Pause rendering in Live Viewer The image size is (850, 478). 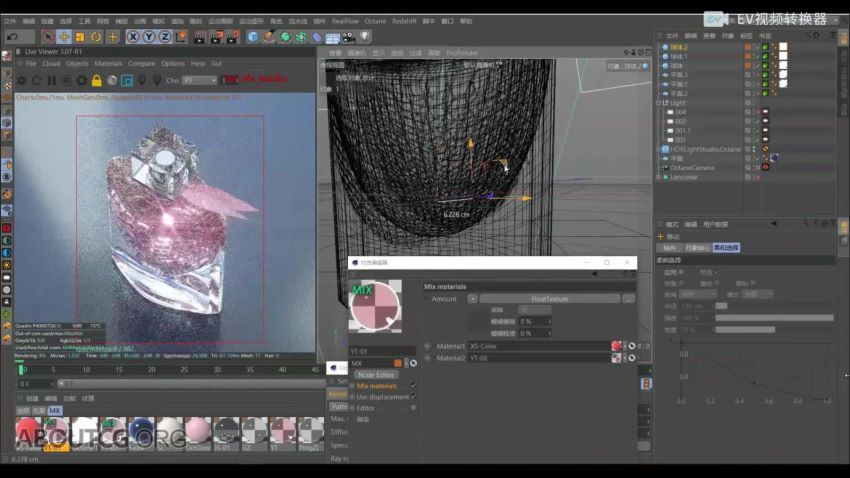click(x=51, y=80)
